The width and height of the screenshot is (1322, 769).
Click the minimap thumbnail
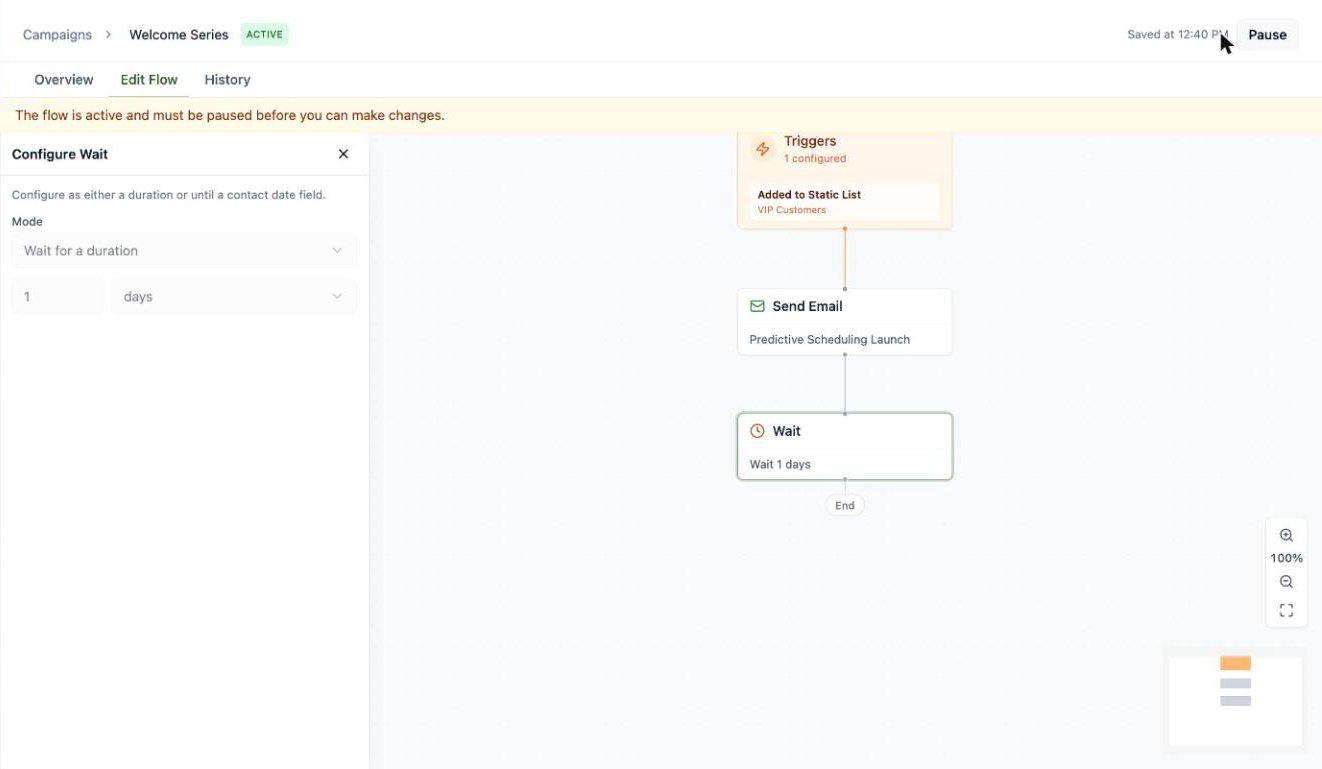[x=1235, y=699]
